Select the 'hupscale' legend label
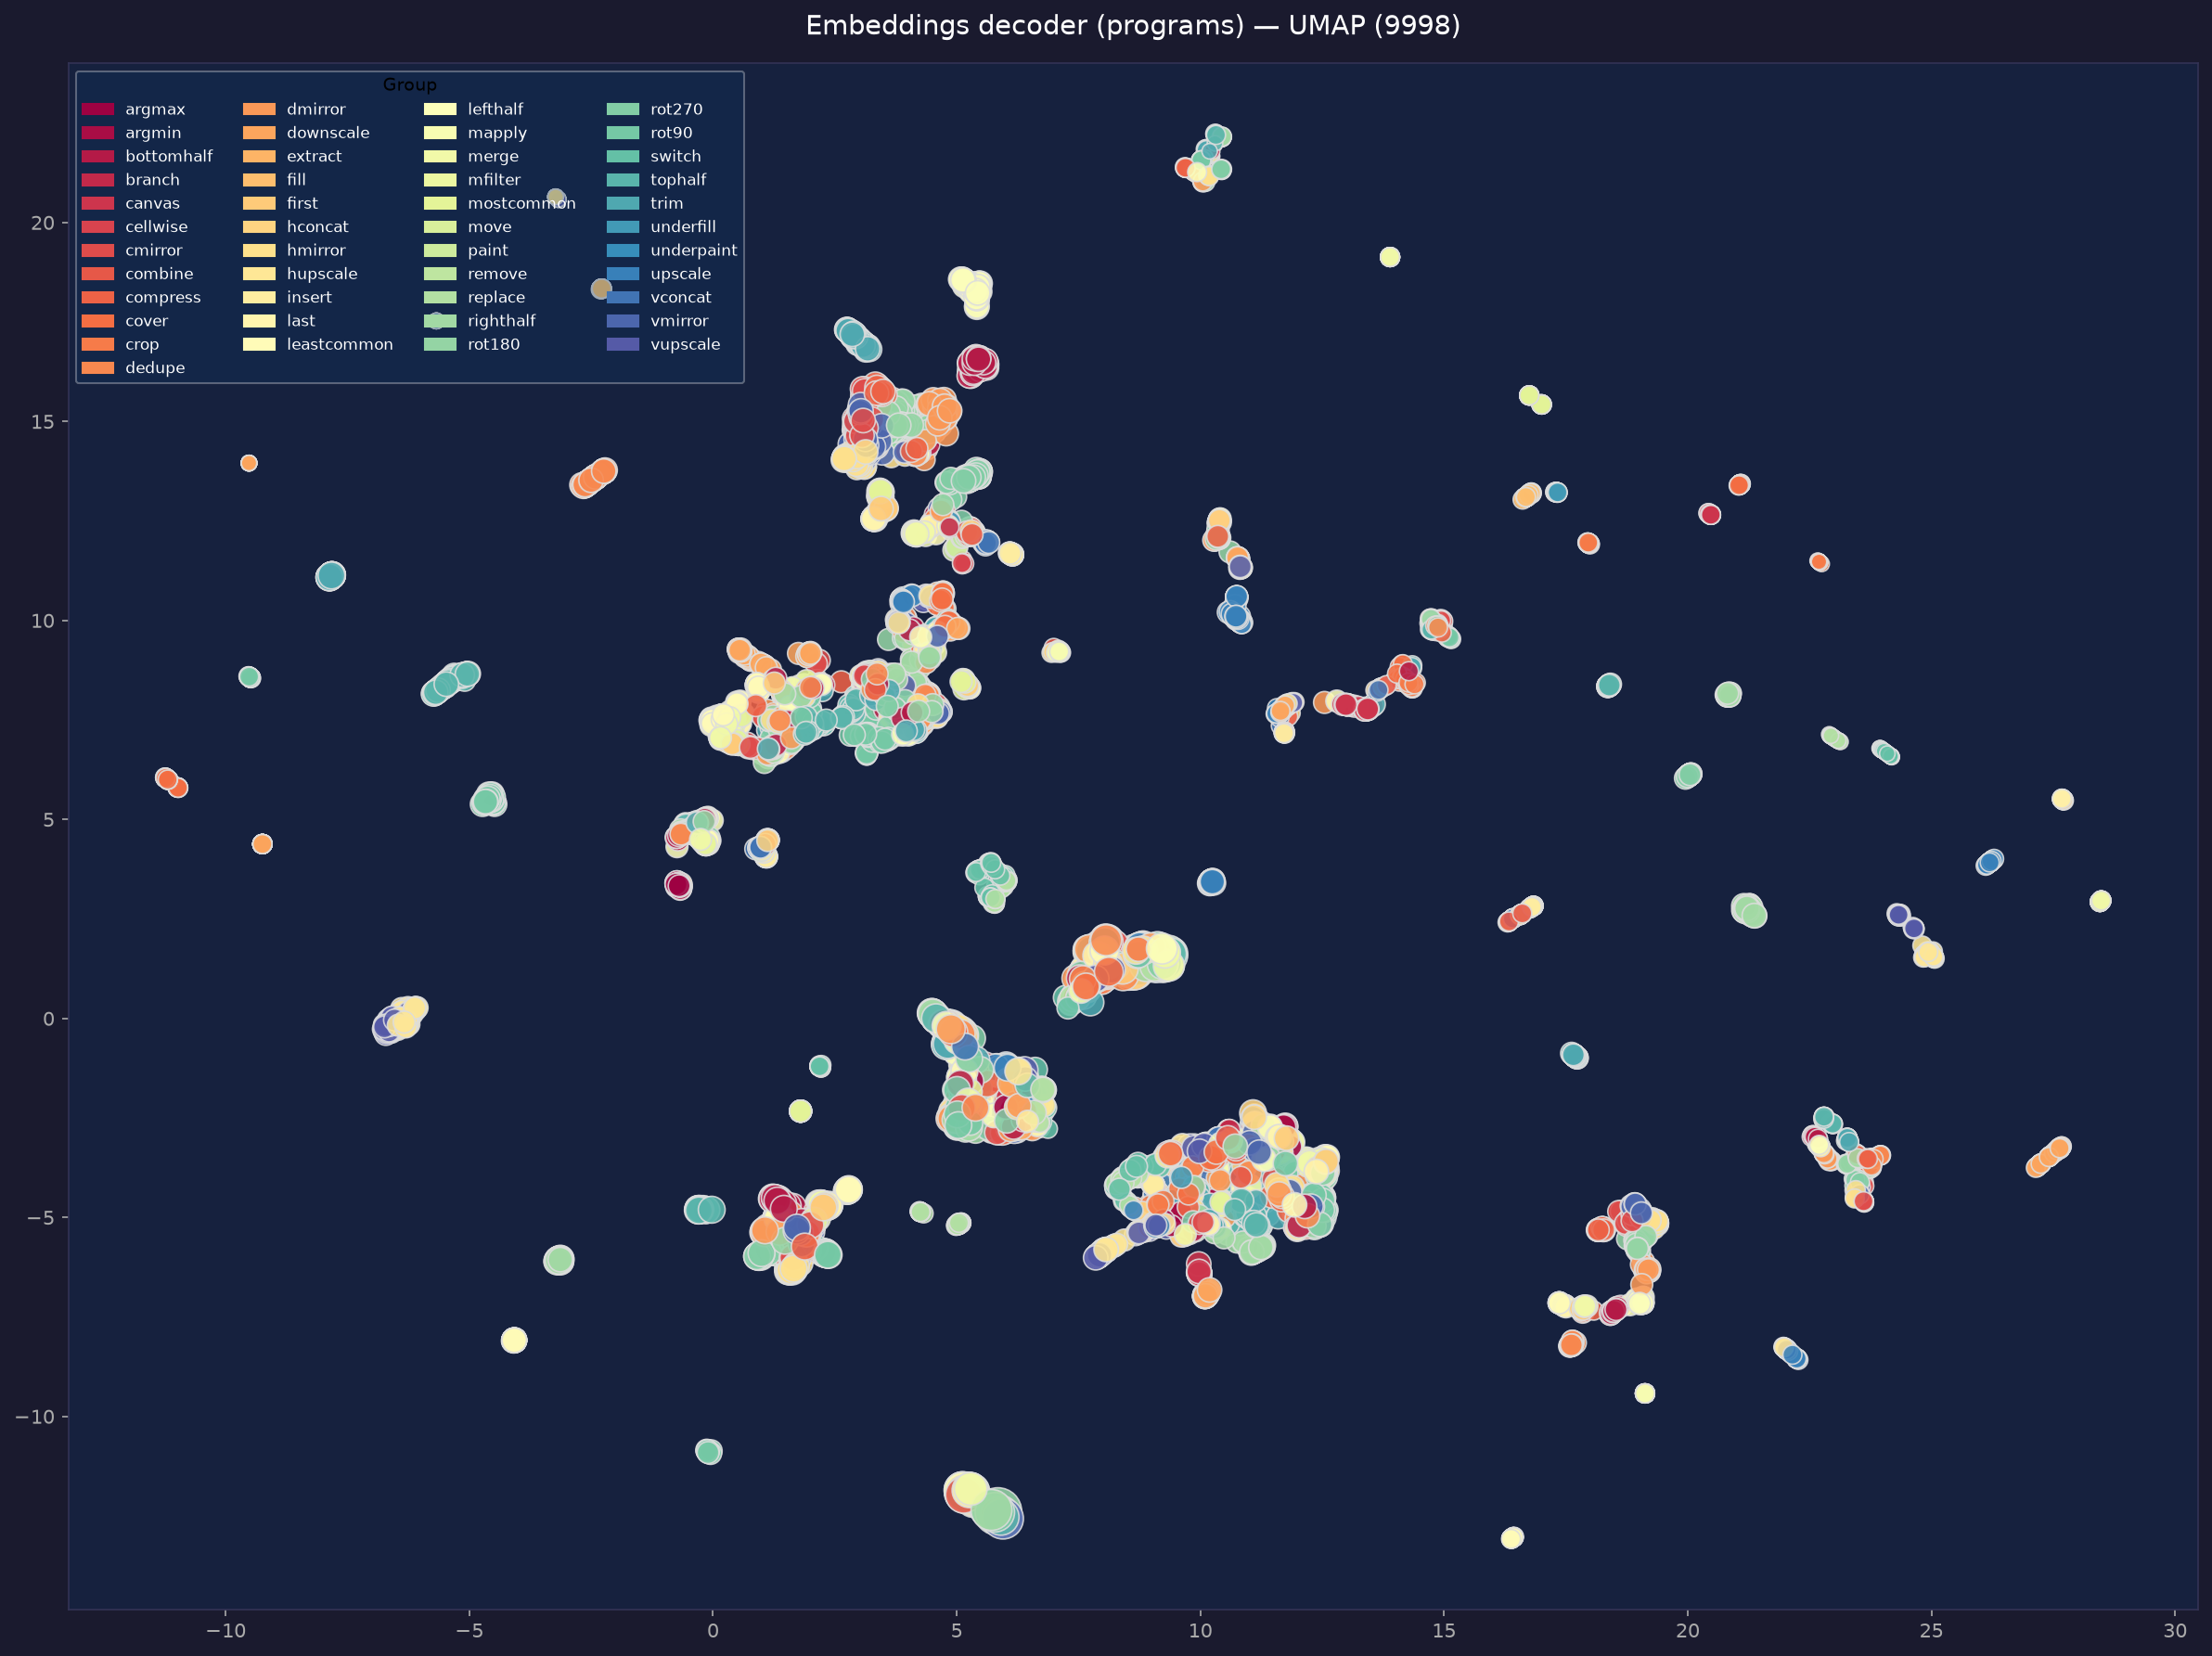Screen dimensions: 2212x1656 pos(322,274)
